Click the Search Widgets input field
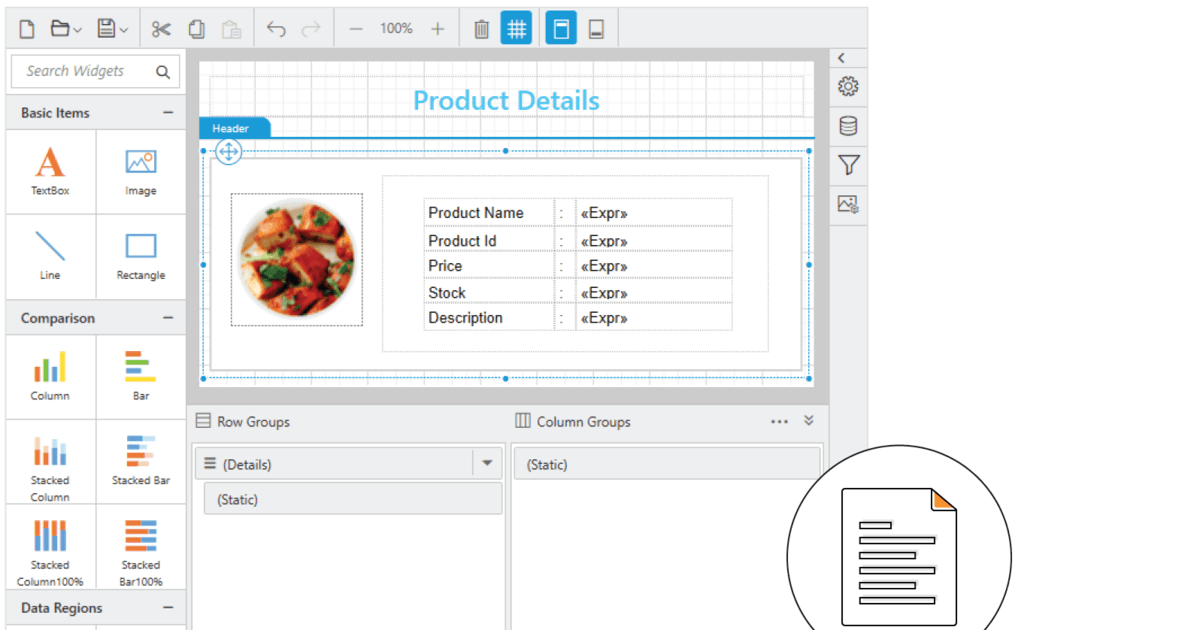1200x630 pixels. click(x=96, y=71)
